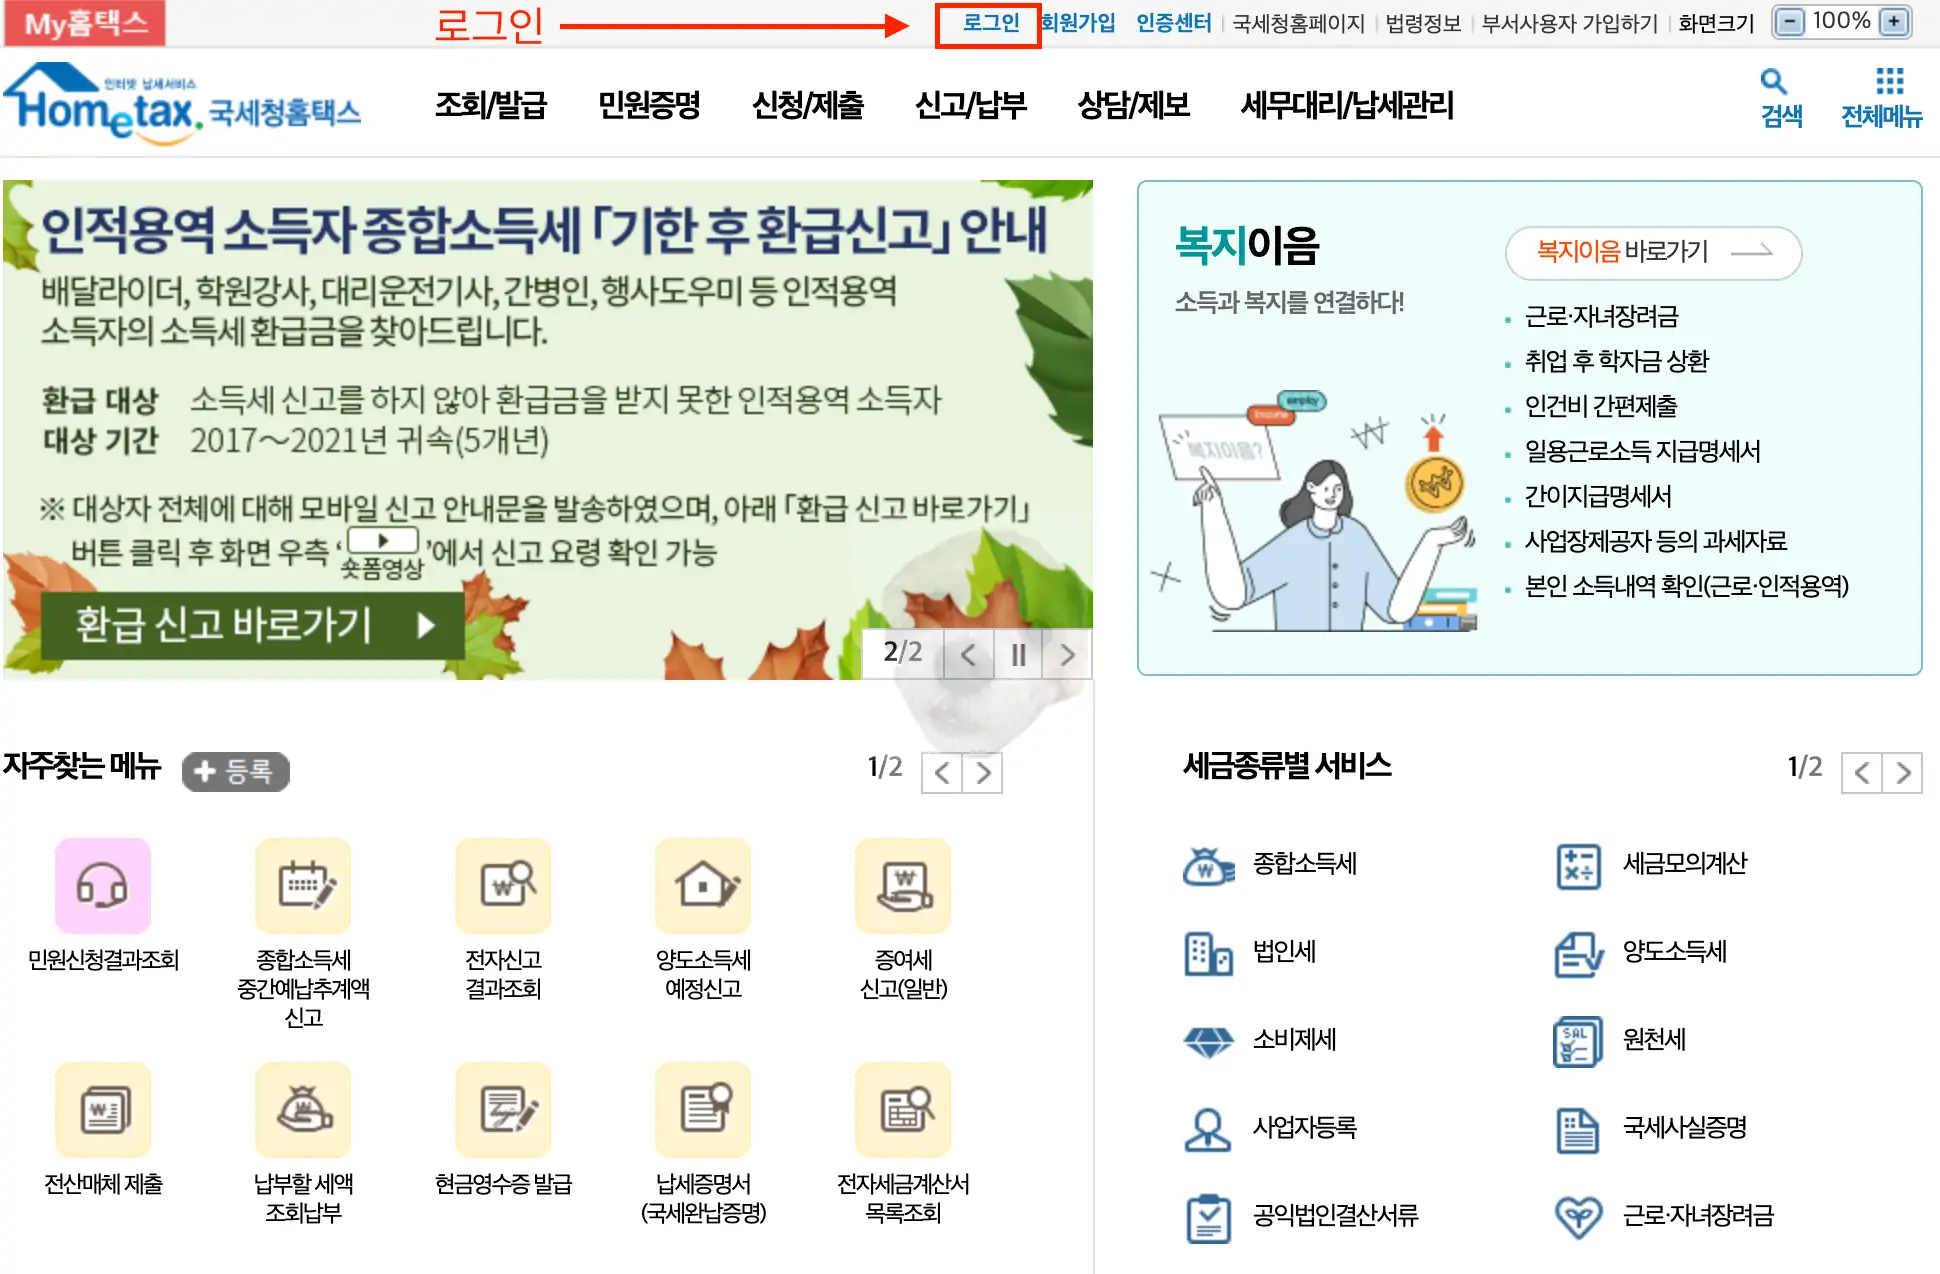
Task: Click the highlighted 로그인 link
Action: point(989,22)
